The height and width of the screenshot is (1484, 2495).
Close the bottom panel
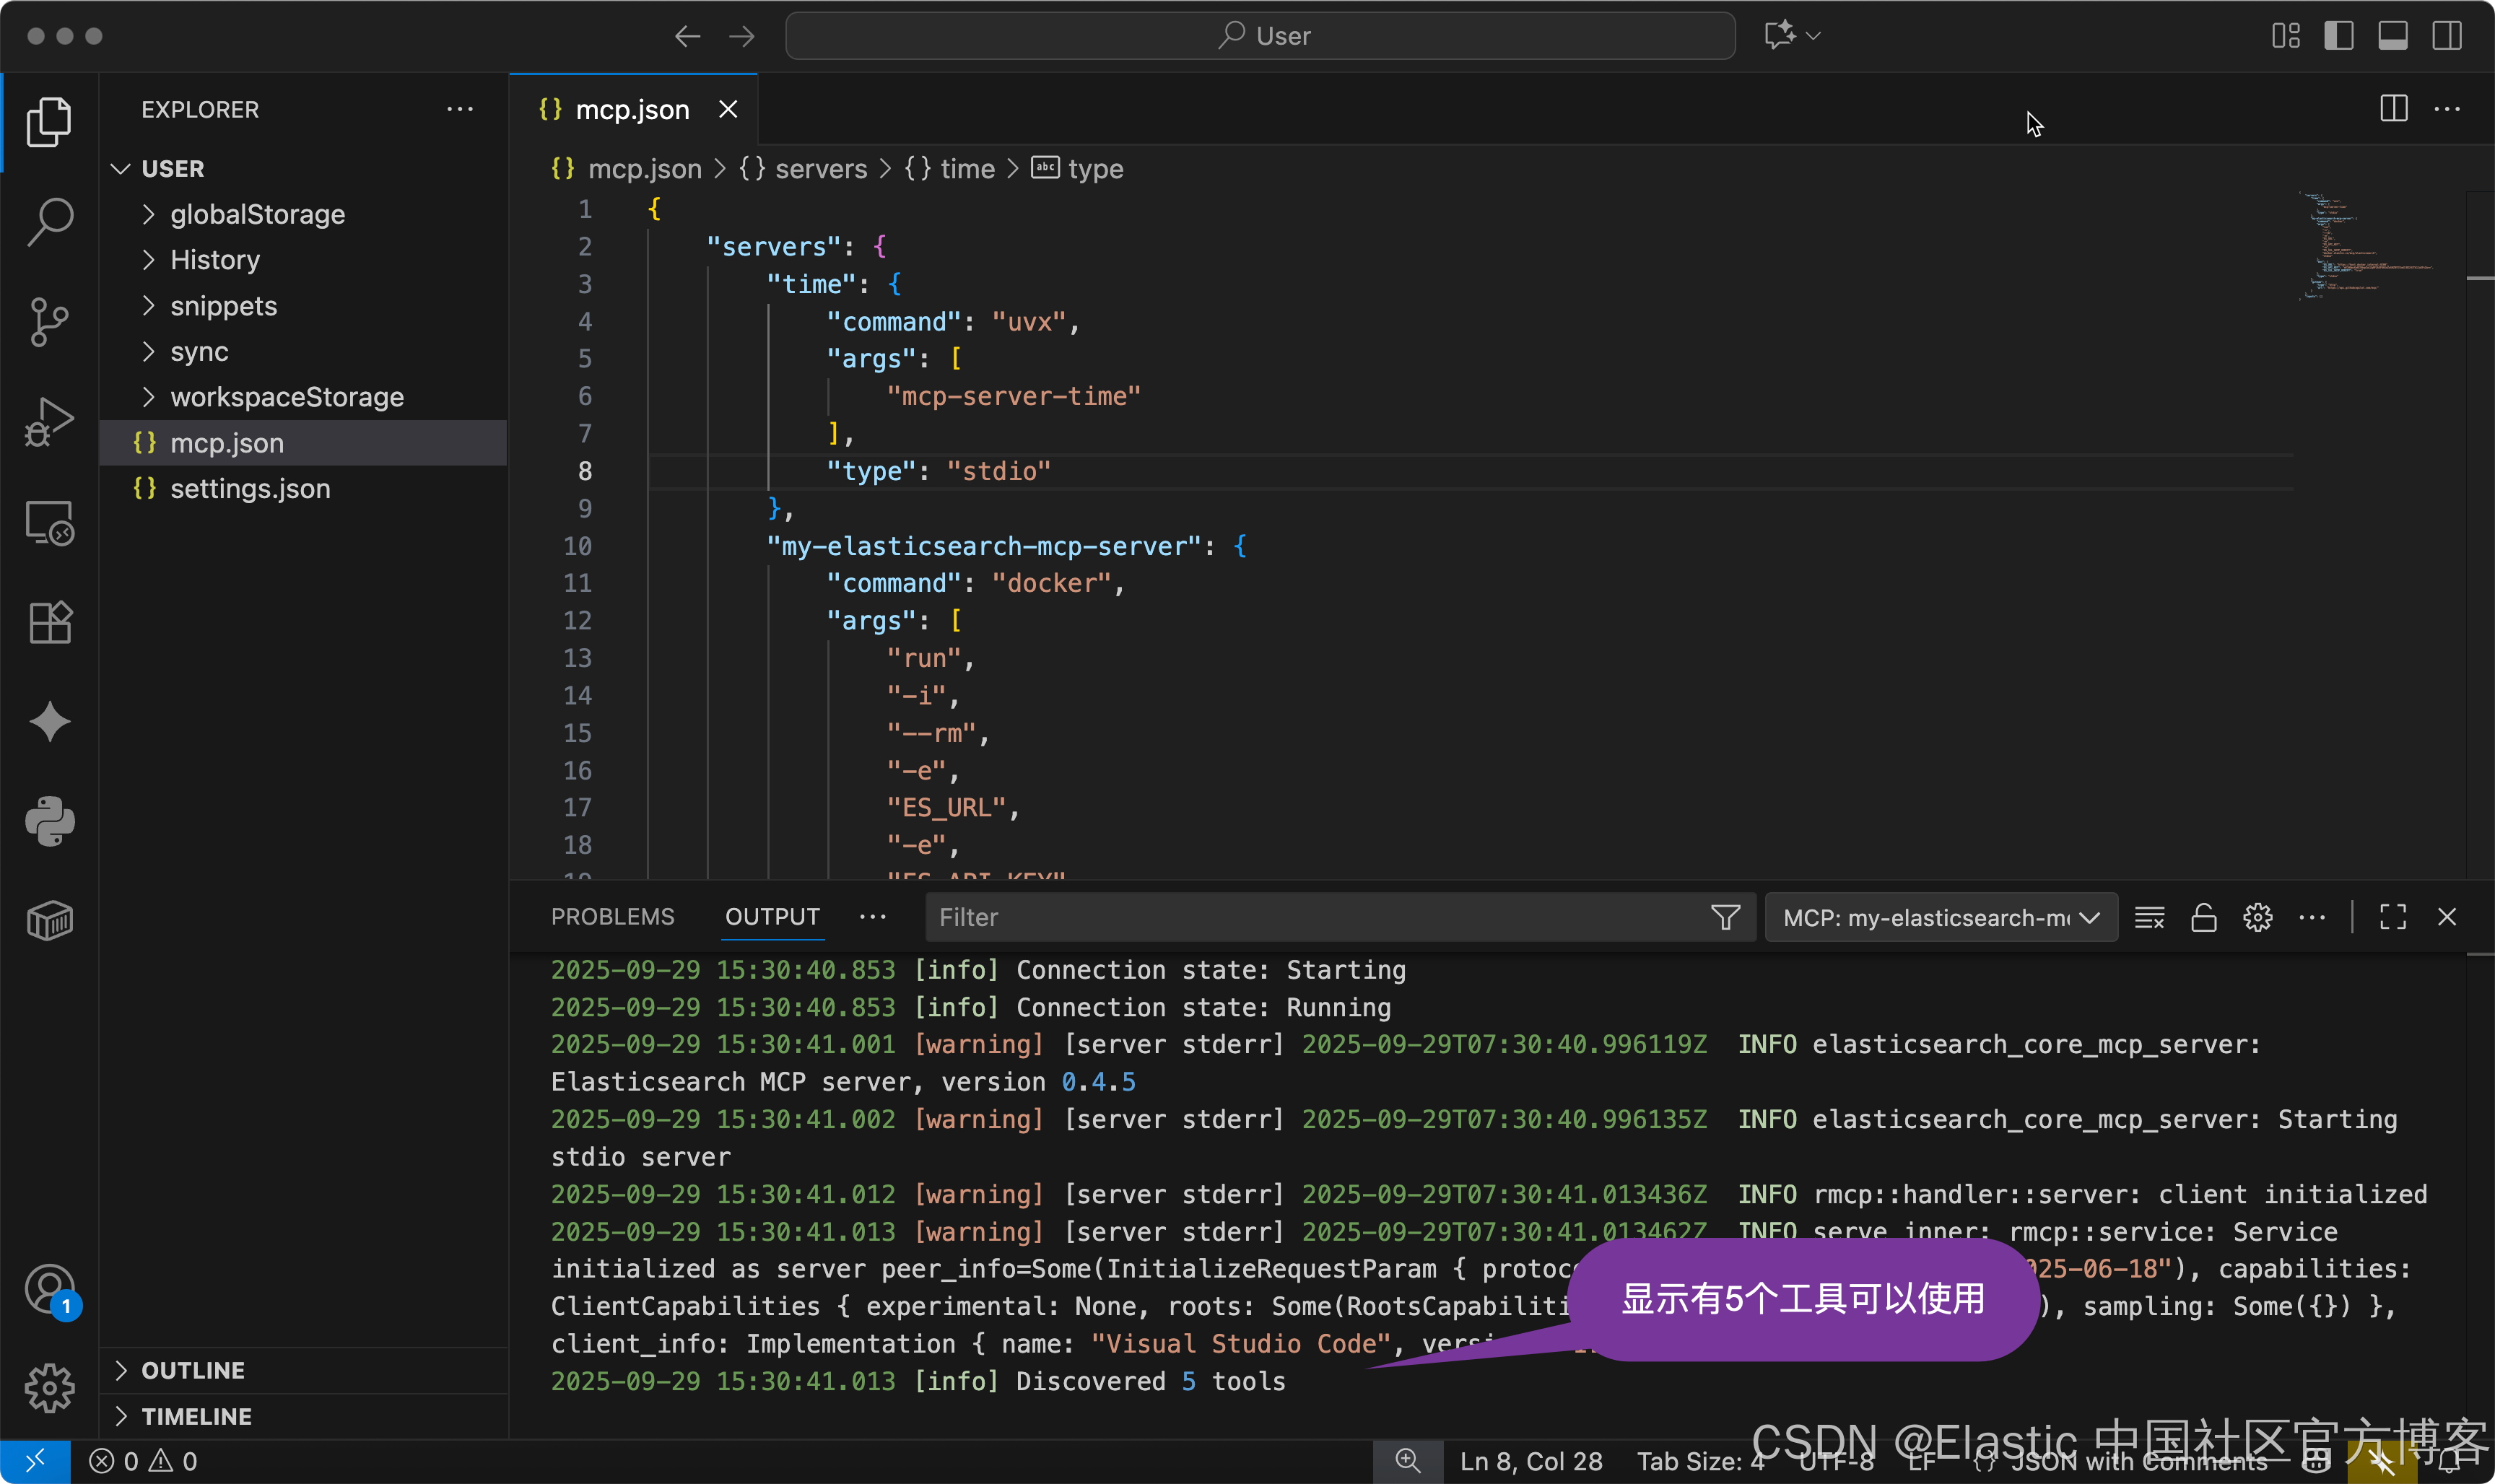(2447, 918)
